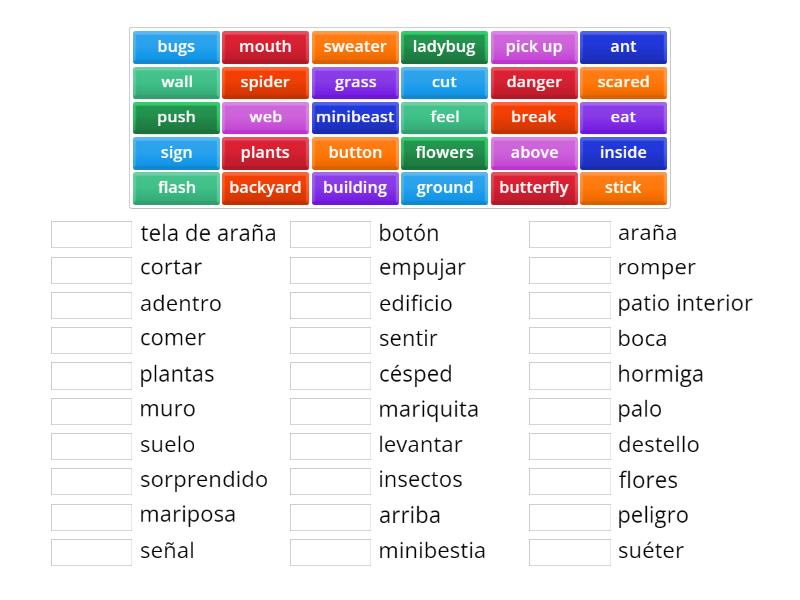Viewport: 800px width, 600px height.
Task: Click the 'flowers' tile
Action: point(444,152)
